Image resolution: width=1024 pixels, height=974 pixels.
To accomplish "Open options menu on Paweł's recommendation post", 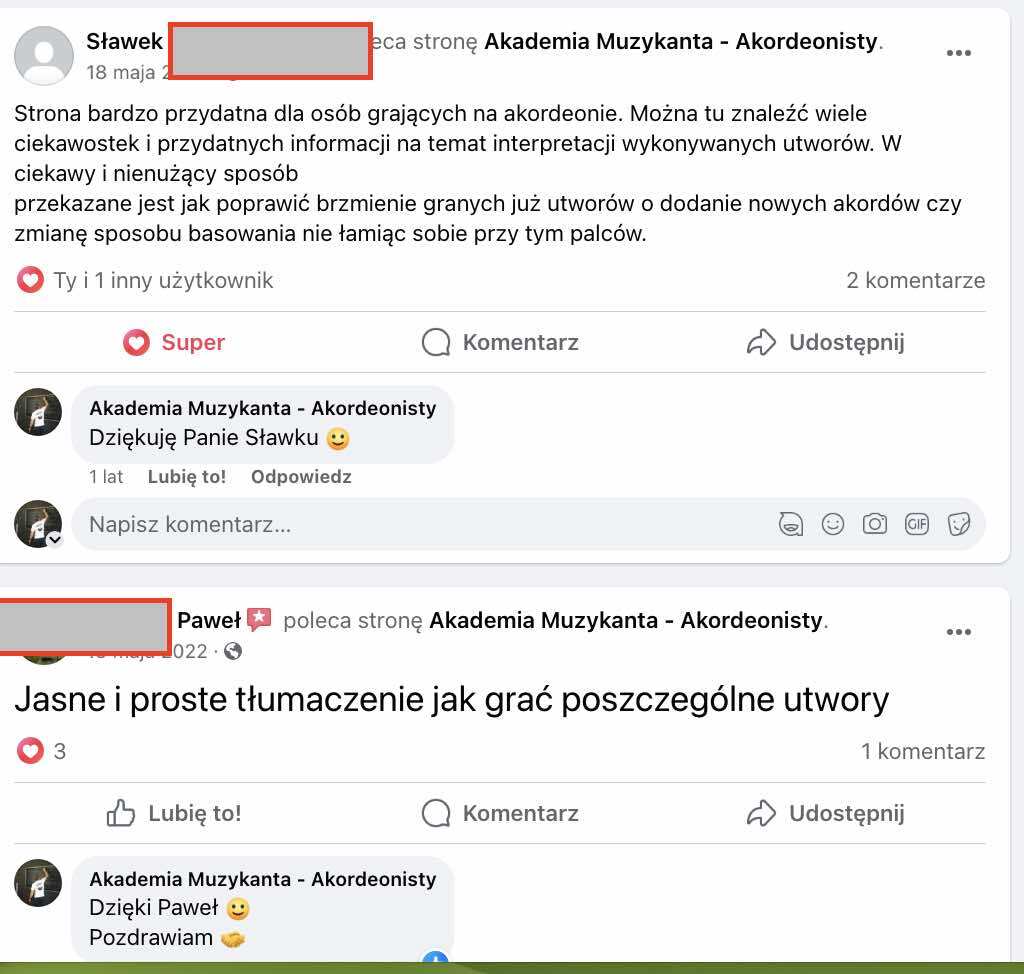I will (958, 632).
